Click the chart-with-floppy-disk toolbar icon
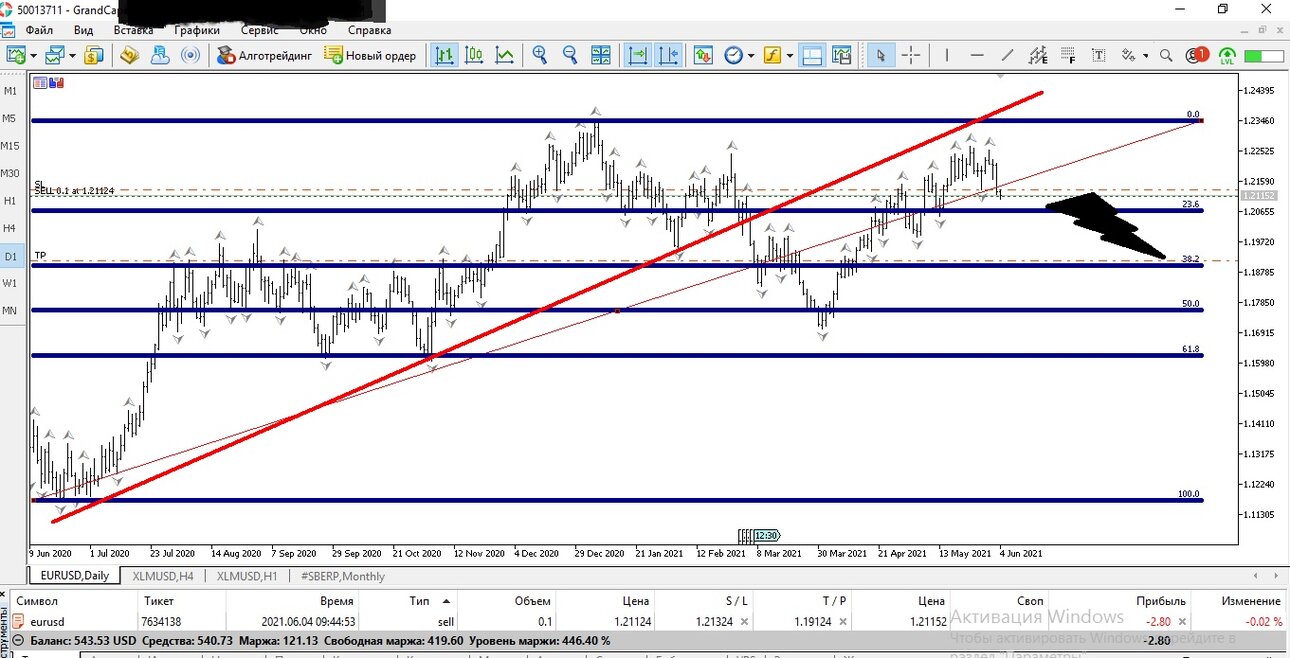 point(841,55)
